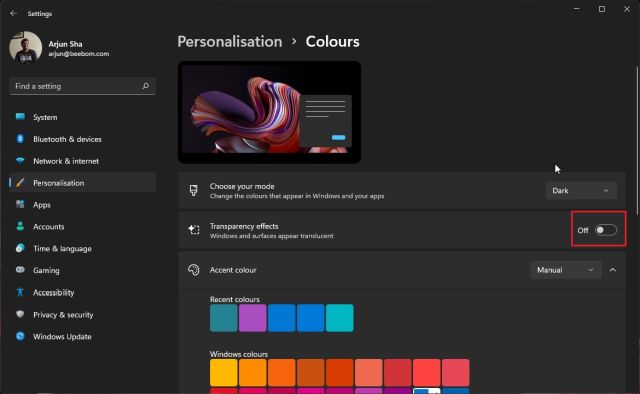Screen dimensions: 640x394
Task: Open System settings
Action: [82, 117]
